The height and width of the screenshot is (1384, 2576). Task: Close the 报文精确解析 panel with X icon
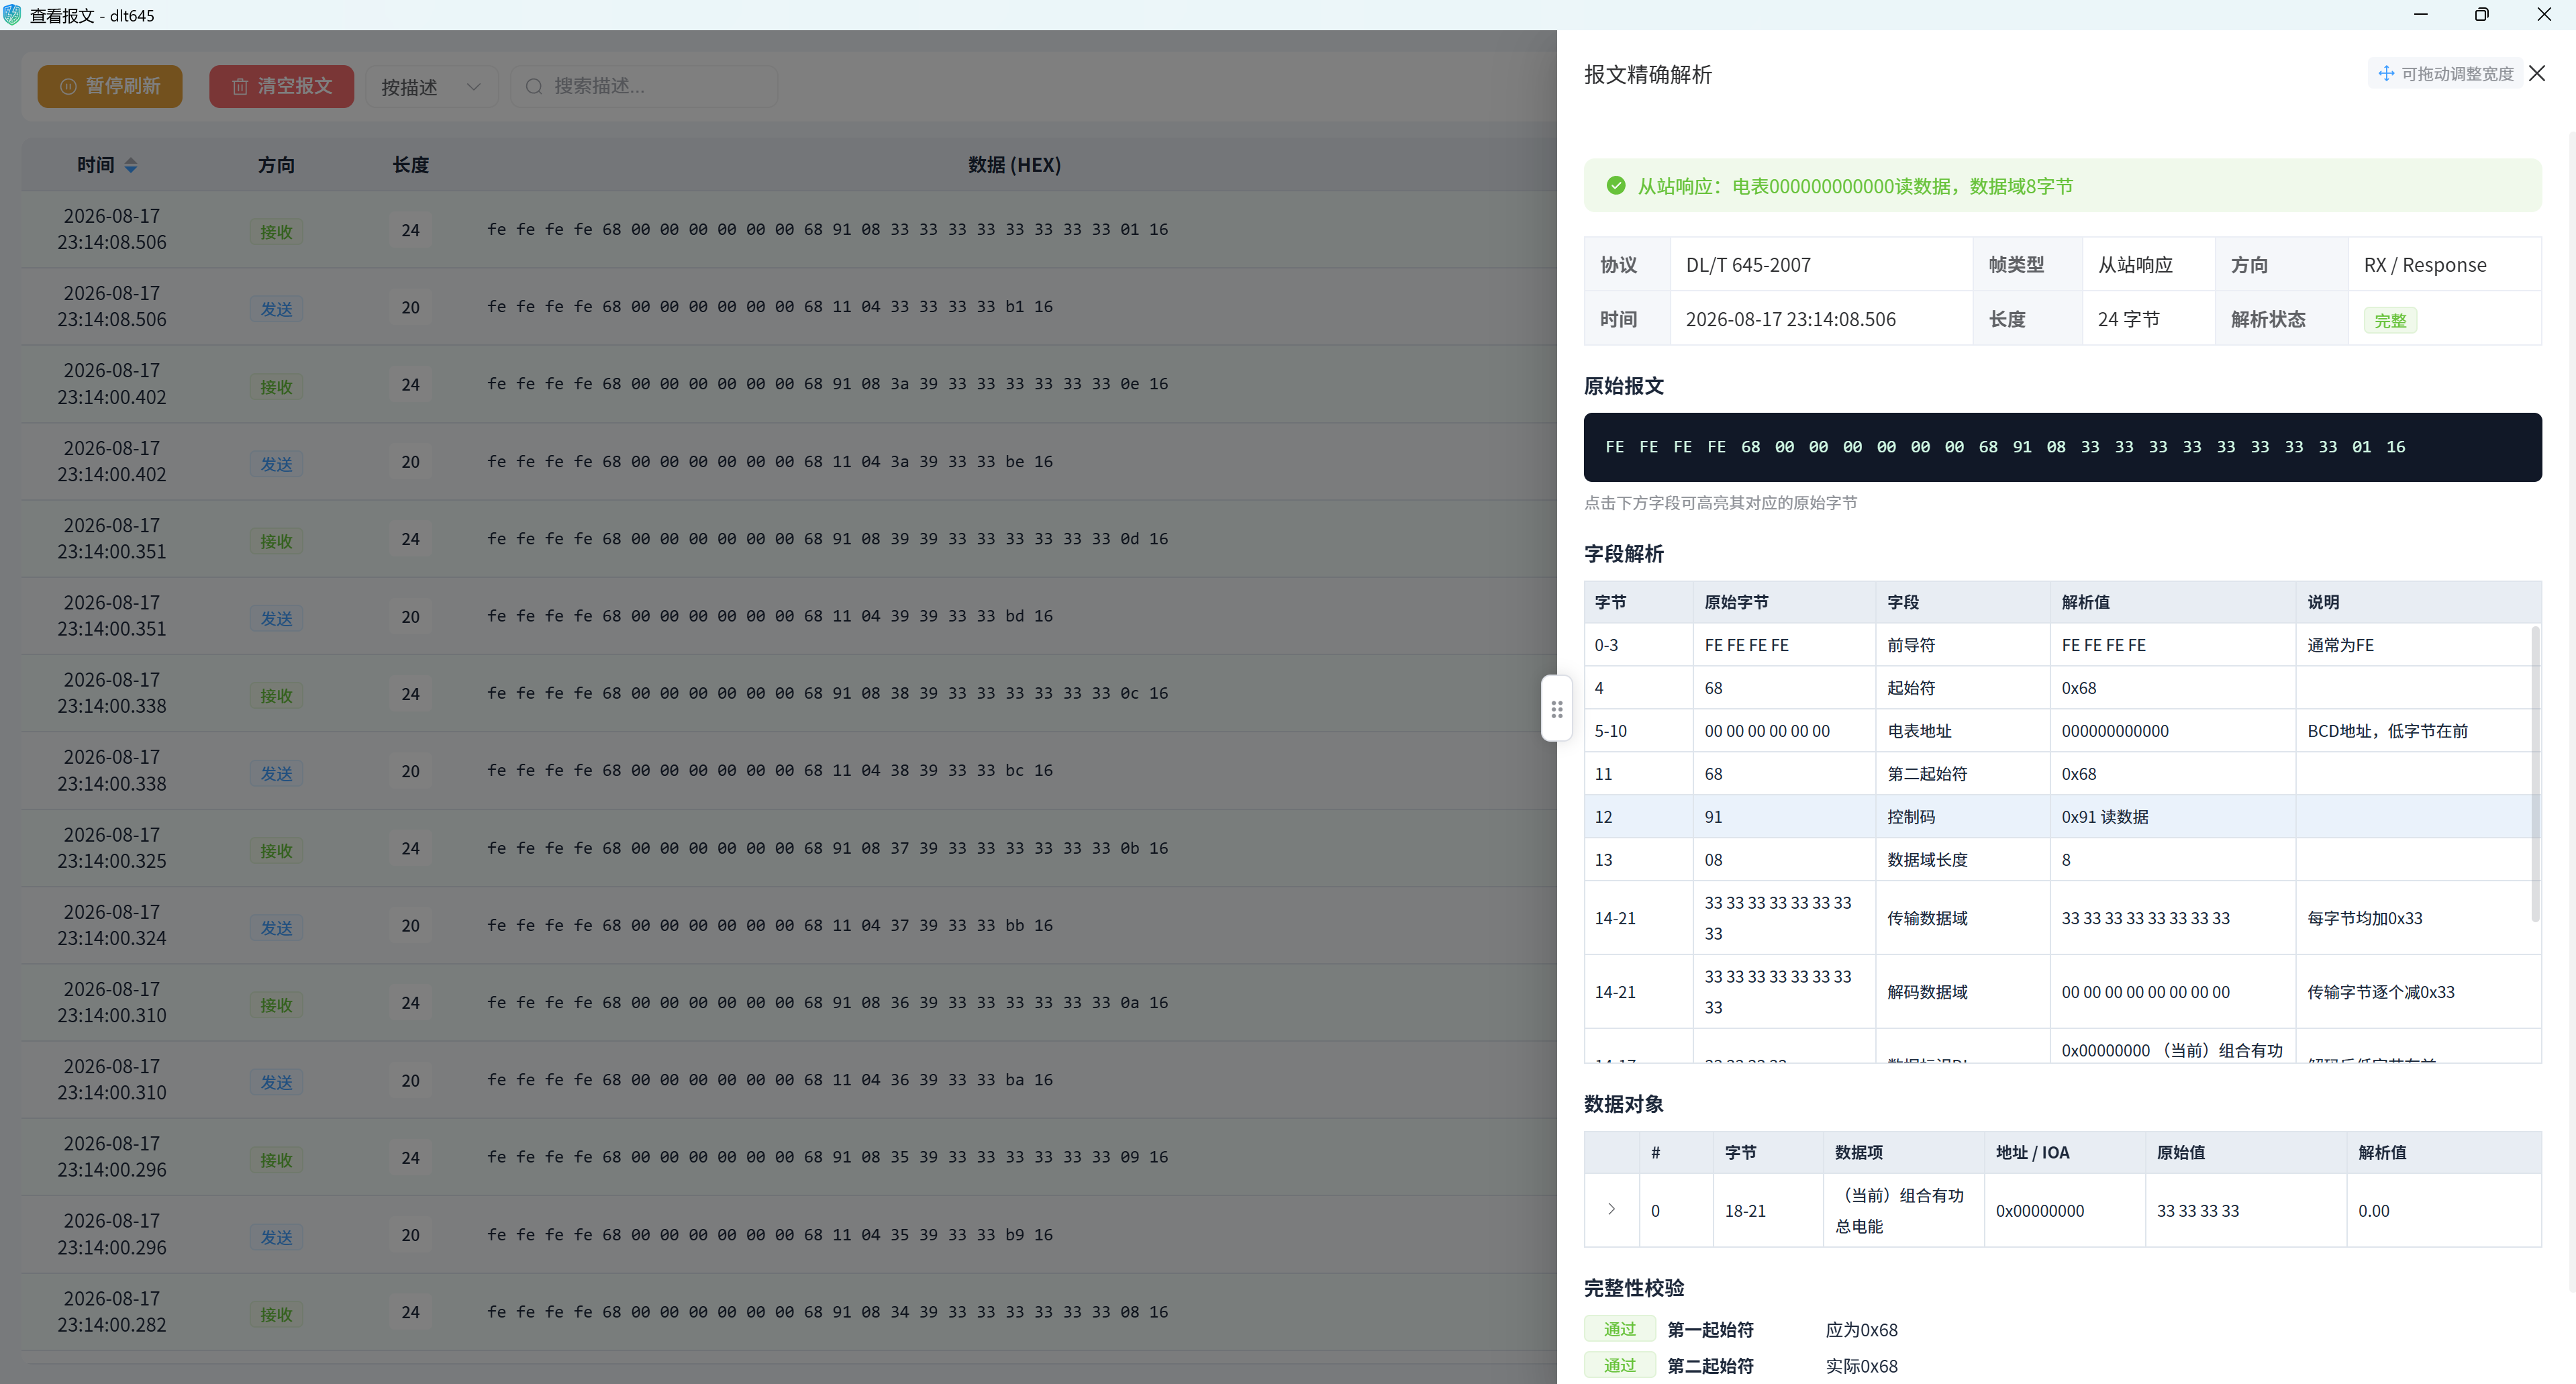point(2537,74)
